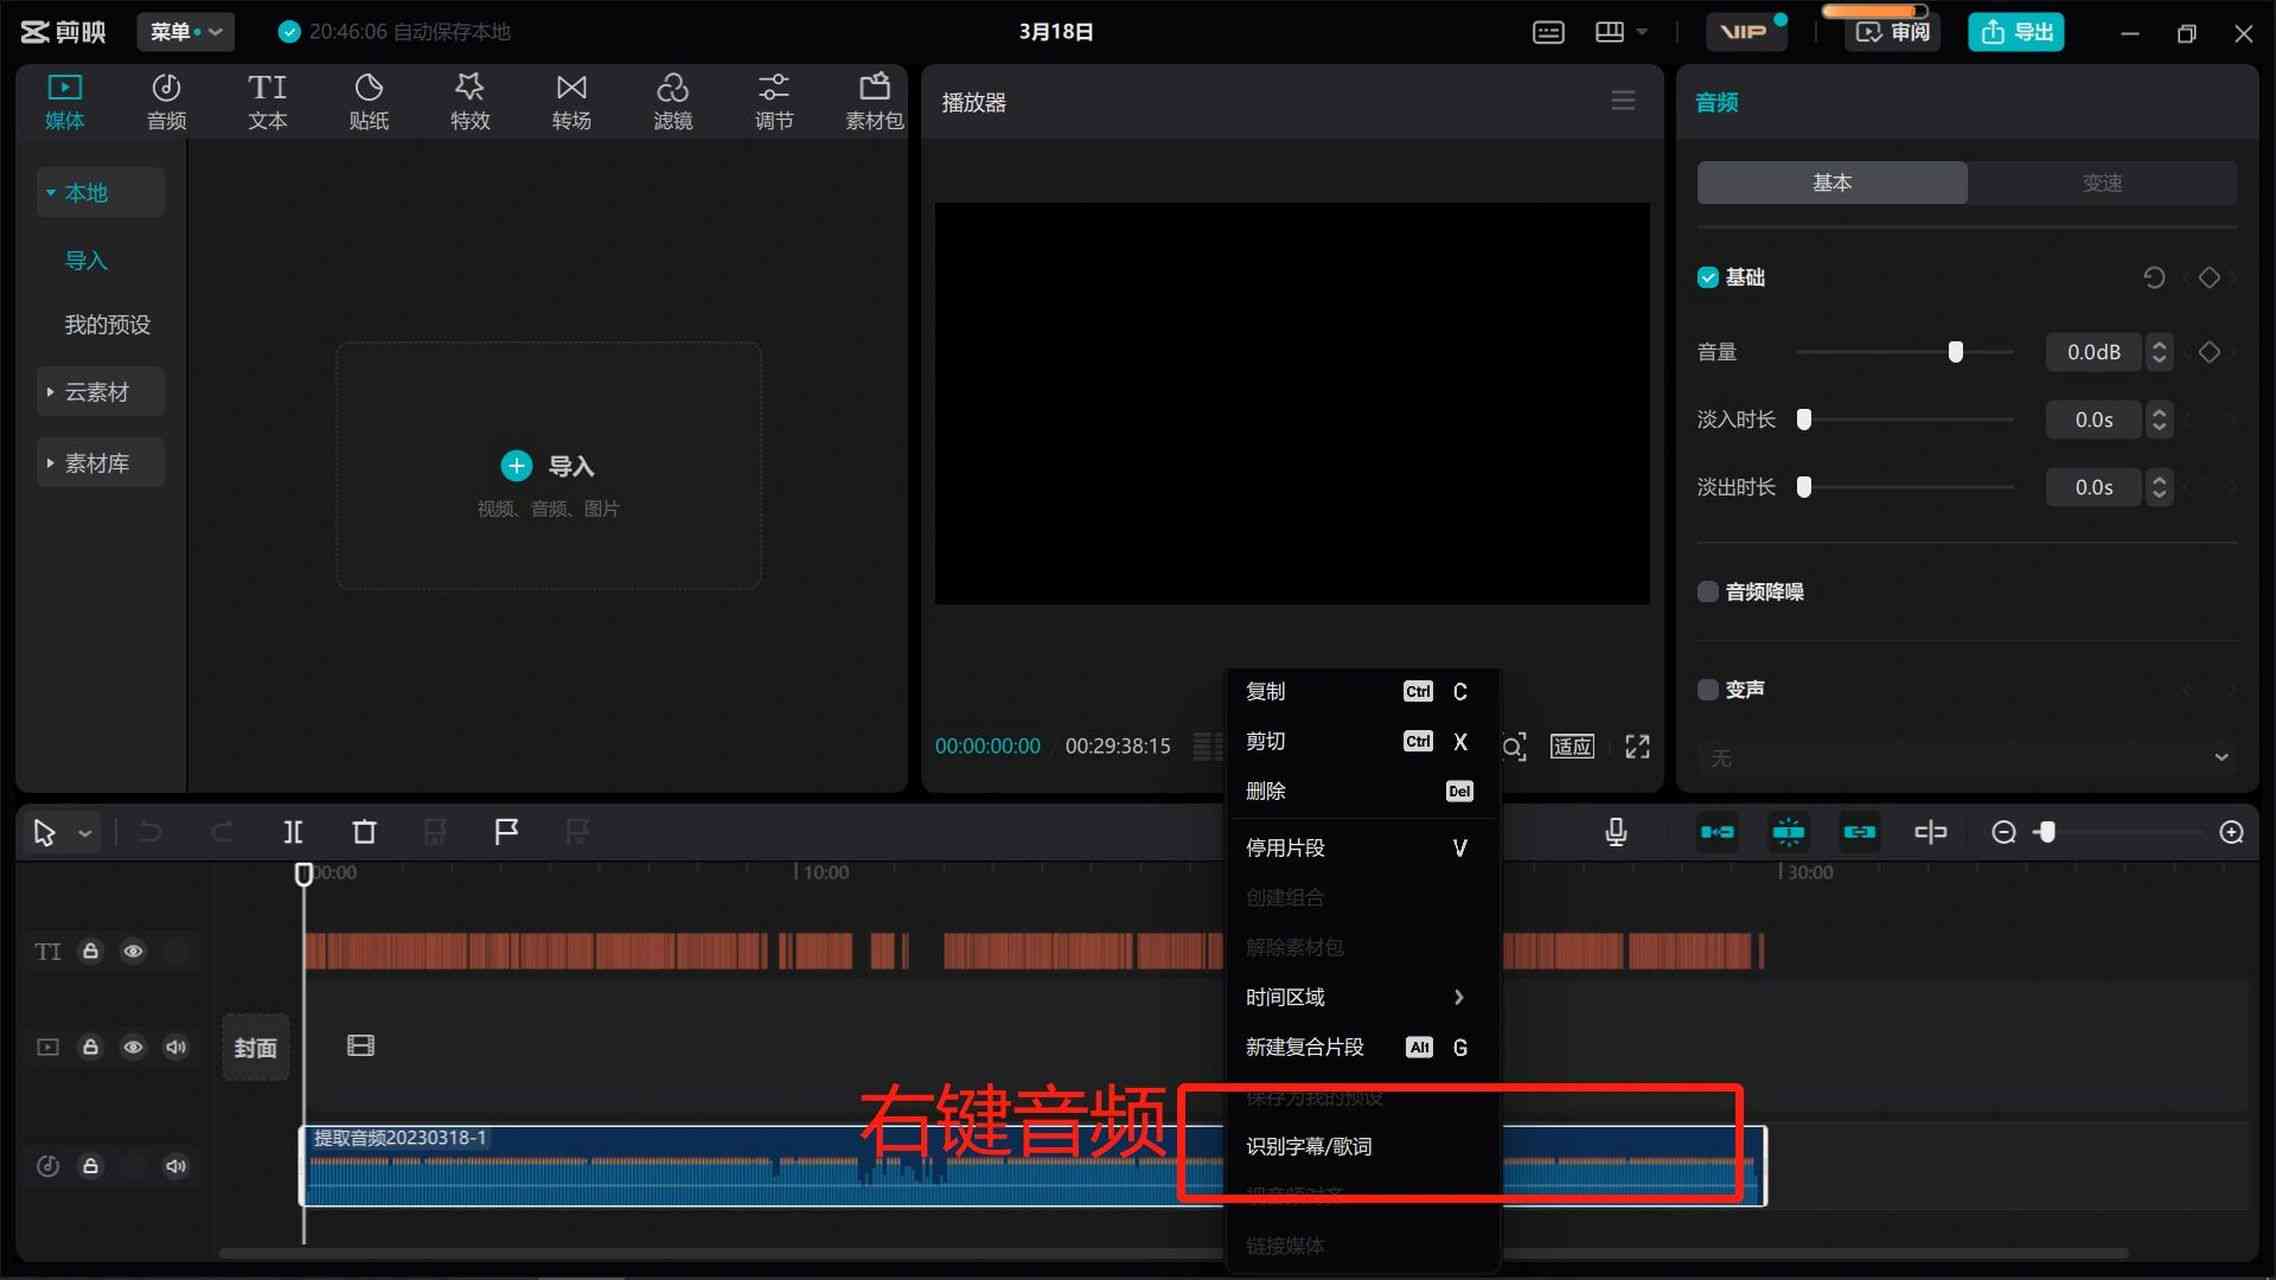The width and height of the screenshot is (2276, 1280).
Task: Select 识别字幕/歌词 from context menu
Action: click(x=1308, y=1146)
